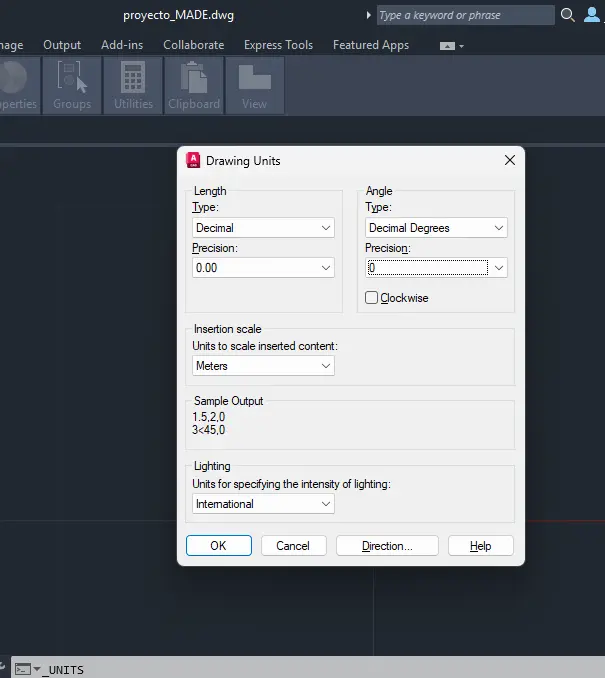This screenshot has width=605, height=678.
Task: Open the Length Precision dropdown
Action: [263, 268]
